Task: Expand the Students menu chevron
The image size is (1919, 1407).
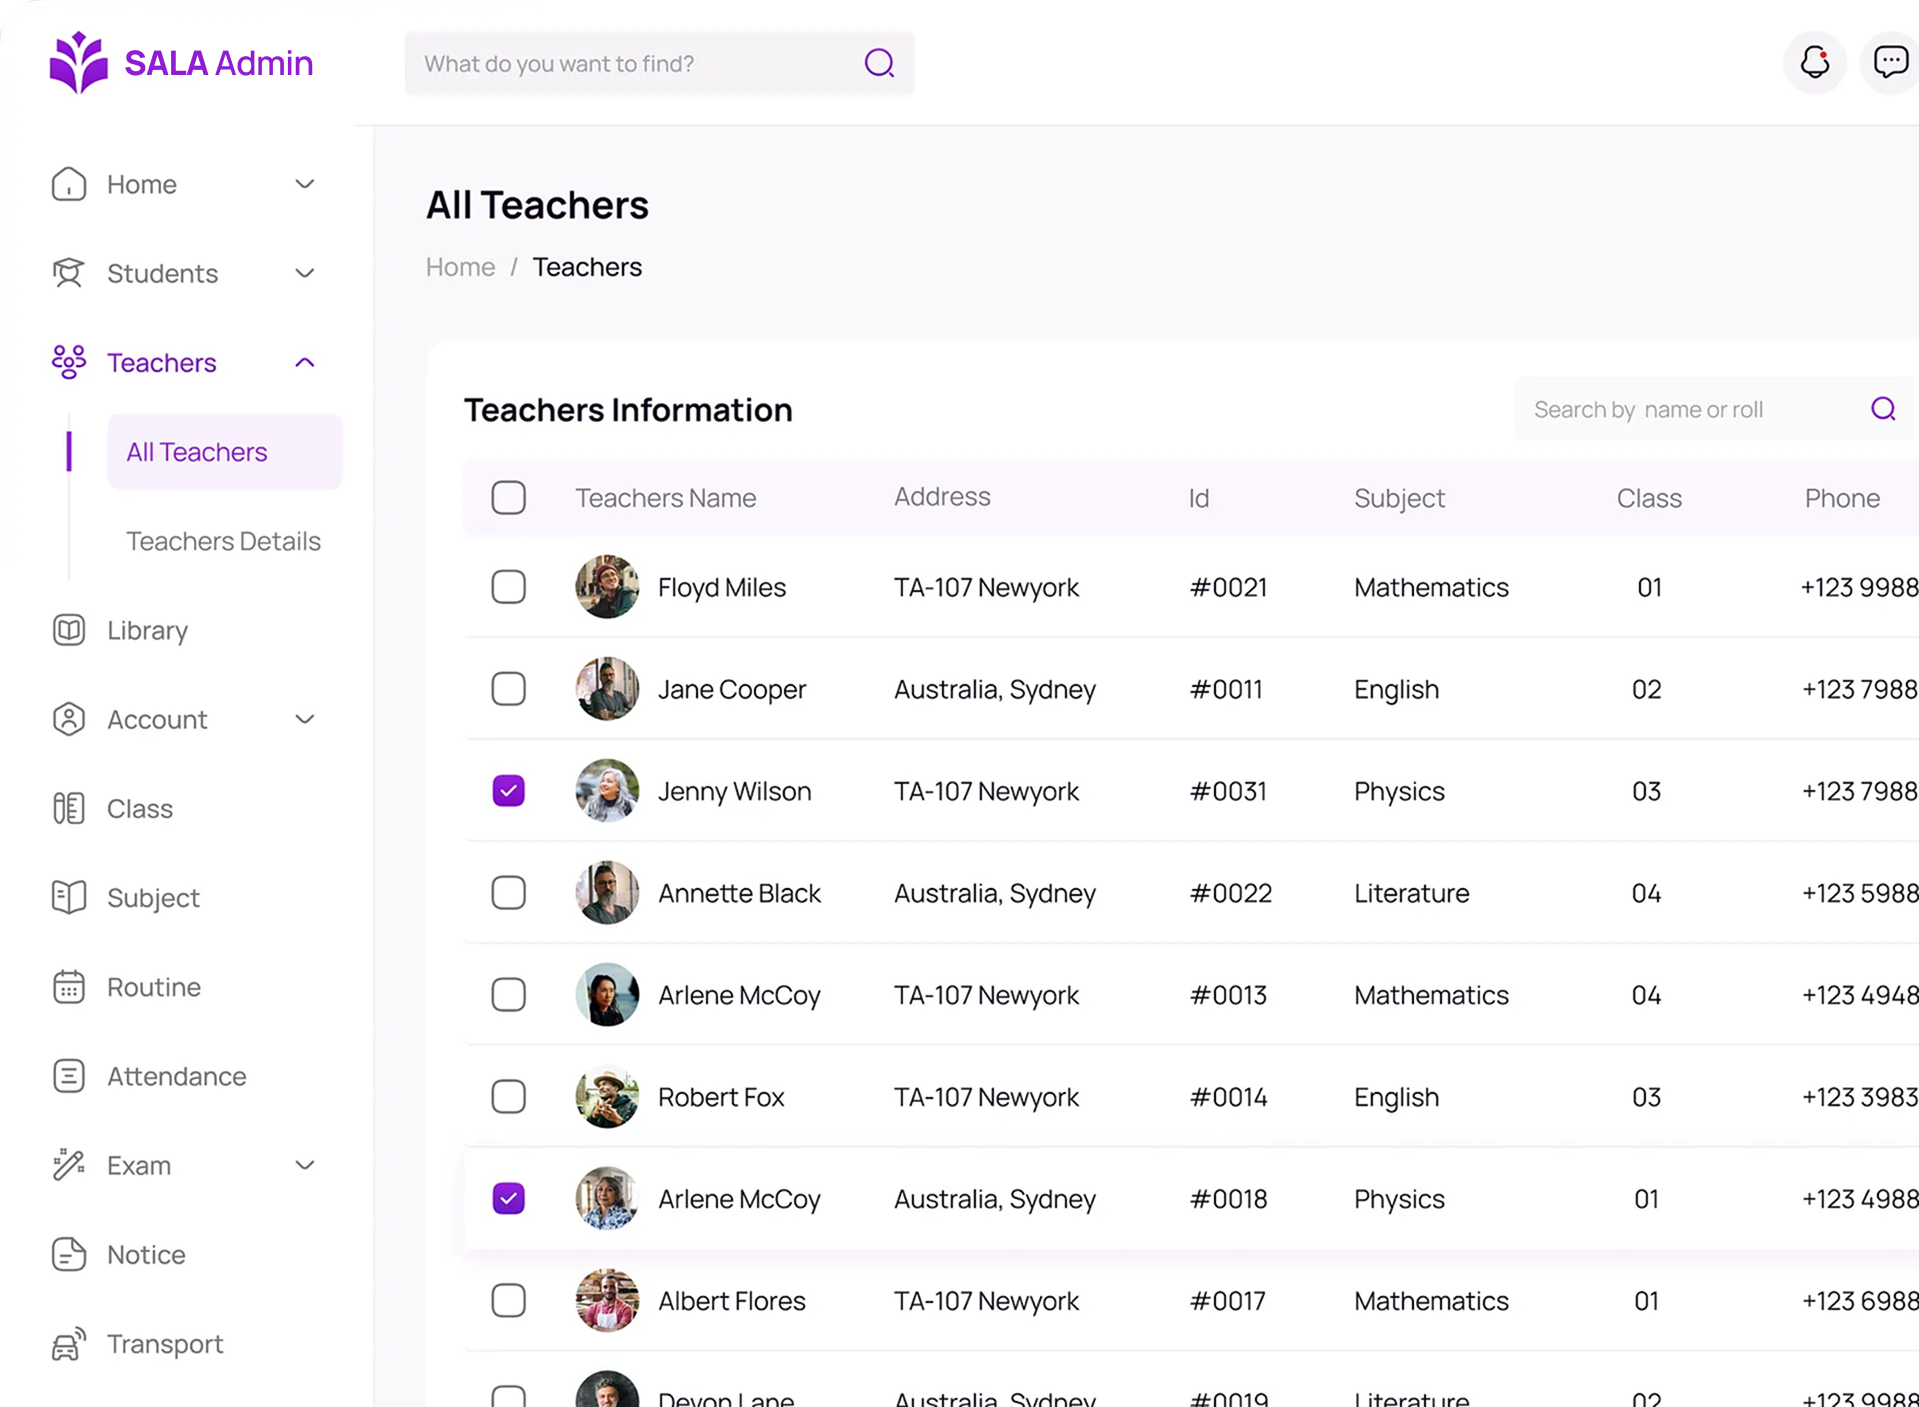Action: click(x=305, y=273)
